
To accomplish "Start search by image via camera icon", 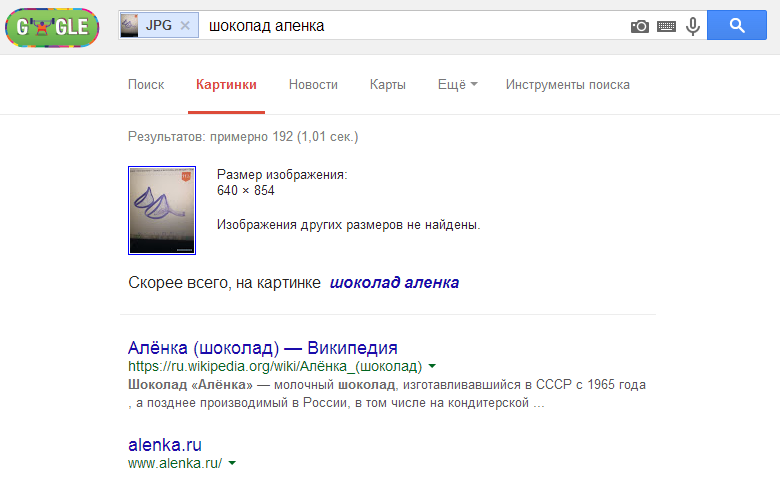I will tap(640, 26).
